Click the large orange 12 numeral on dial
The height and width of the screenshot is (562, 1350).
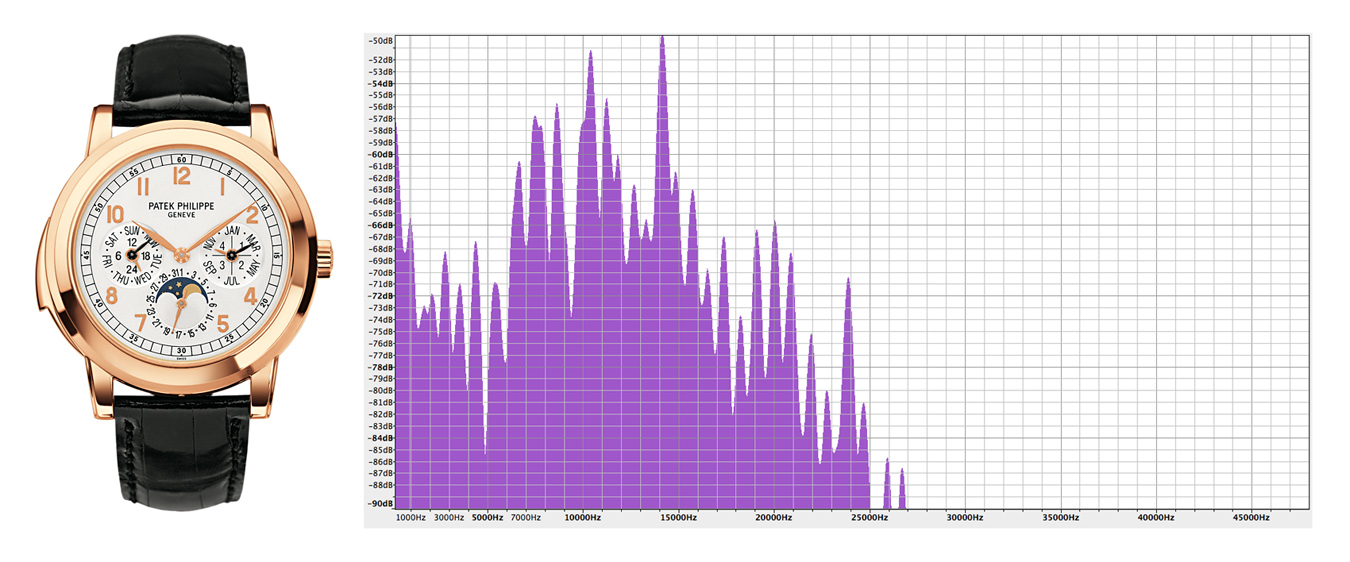(182, 176)
